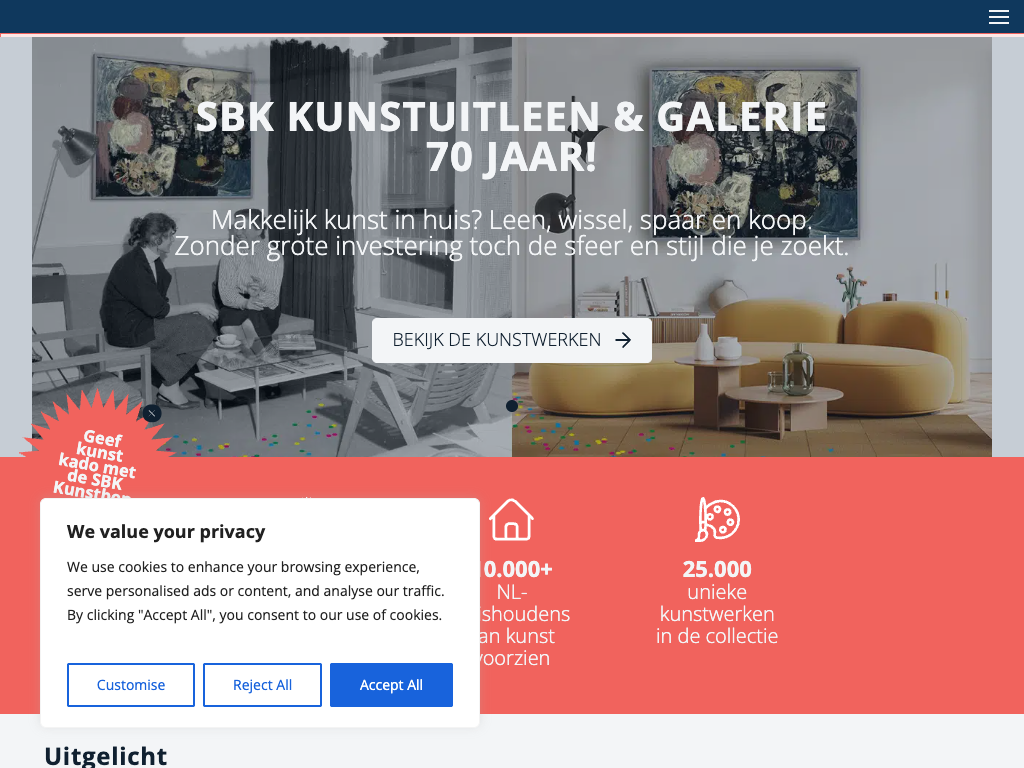Click the arrow icon in the Bekijk button
1024x768 pixels.
click(623, 340)
